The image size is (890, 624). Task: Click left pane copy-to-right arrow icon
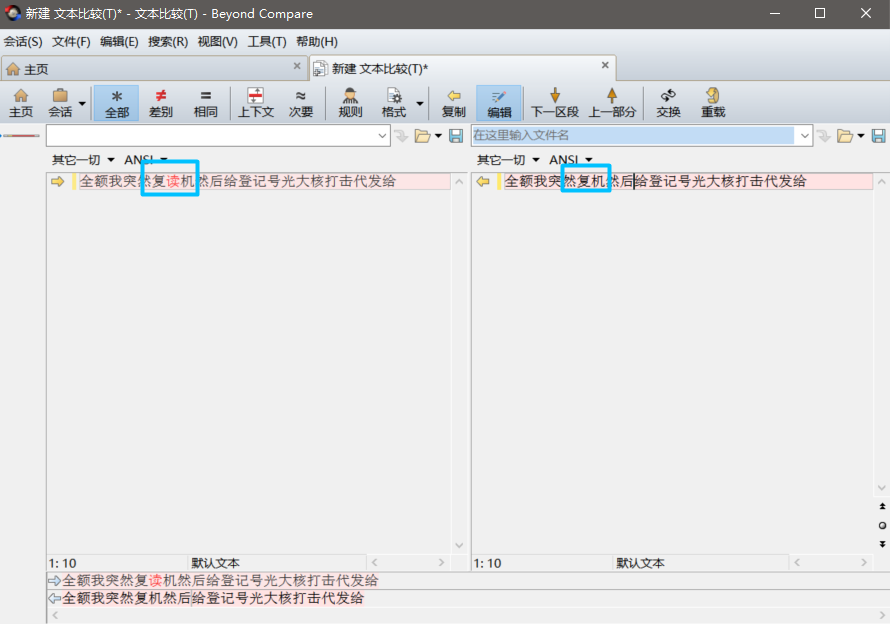(57, 182)
